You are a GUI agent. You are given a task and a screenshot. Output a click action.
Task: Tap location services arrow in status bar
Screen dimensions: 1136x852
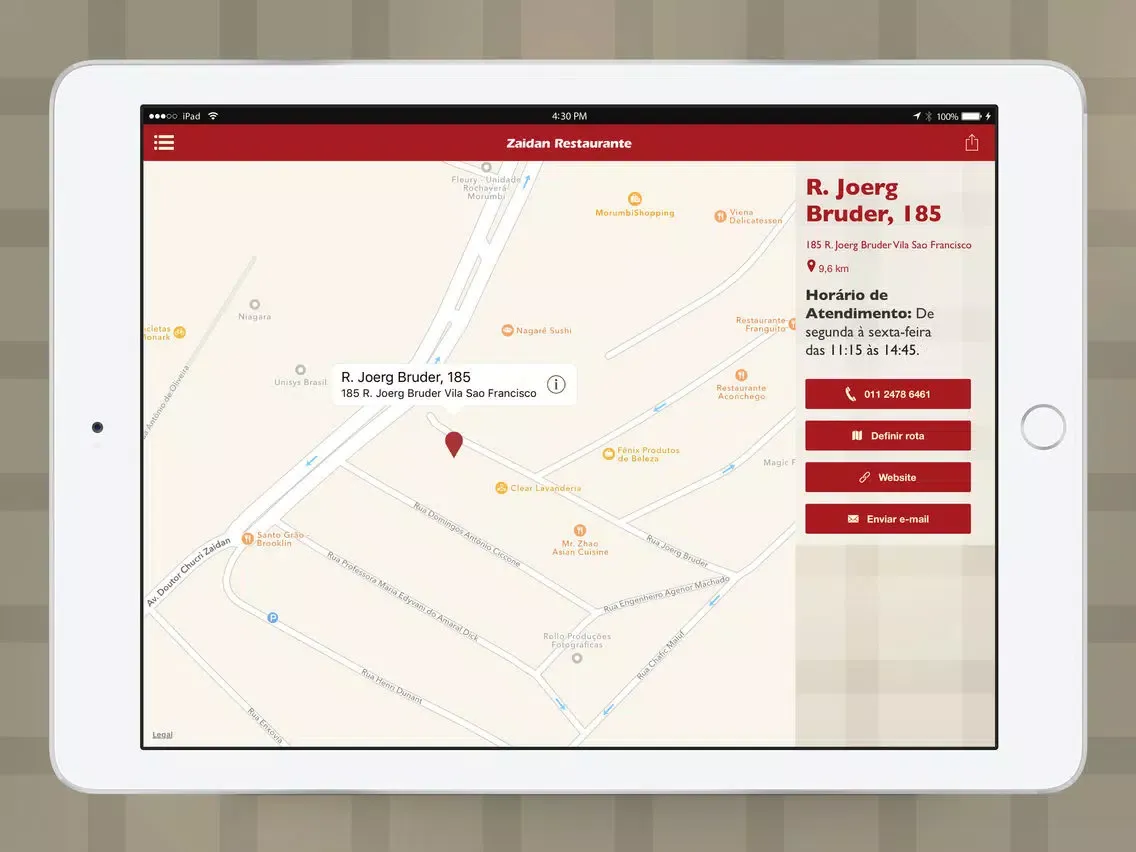pyautogui.click(x=916, y=116)
